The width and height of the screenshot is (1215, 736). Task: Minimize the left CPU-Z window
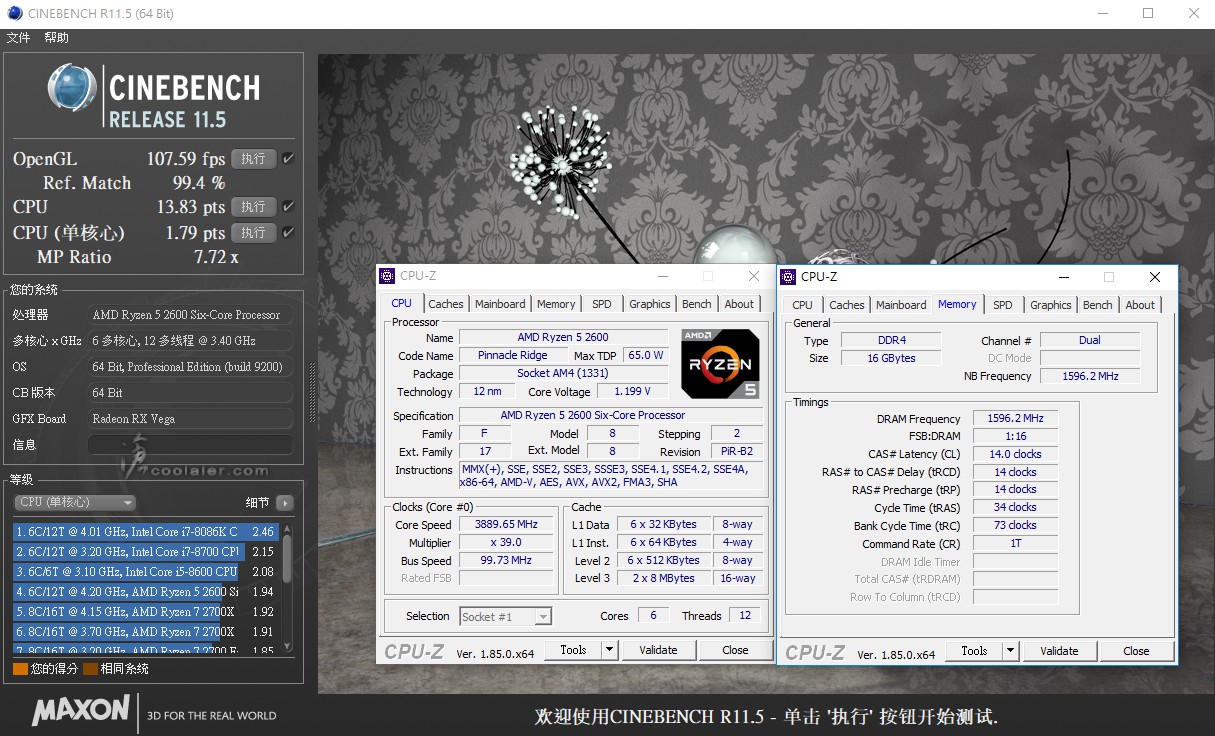pyautogui.click(x=661, y=276)
